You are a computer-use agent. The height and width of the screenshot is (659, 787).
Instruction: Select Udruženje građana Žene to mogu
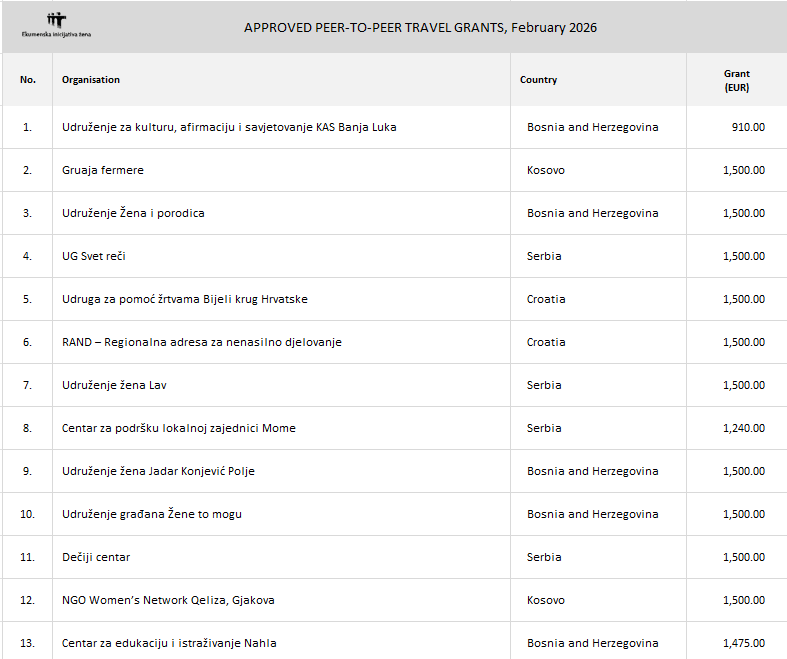152,514
